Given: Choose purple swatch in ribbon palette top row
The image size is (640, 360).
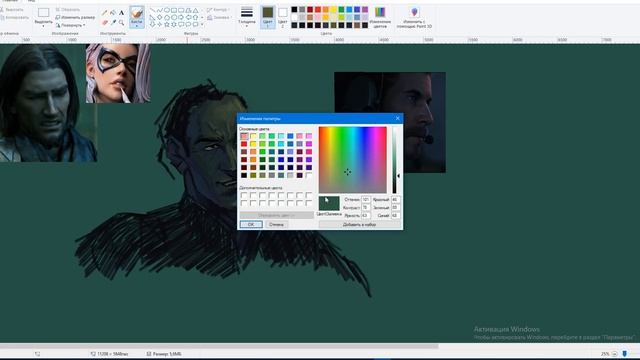Looking at the screenshot, I should click(365, 9).
